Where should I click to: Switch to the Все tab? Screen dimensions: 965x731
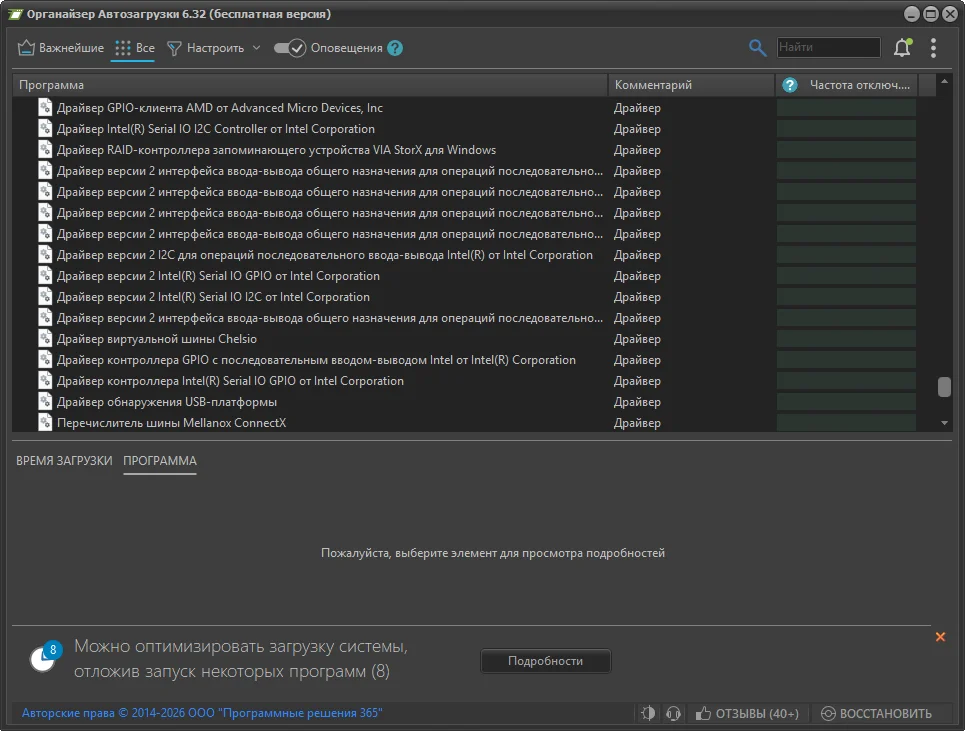(134, 48)
